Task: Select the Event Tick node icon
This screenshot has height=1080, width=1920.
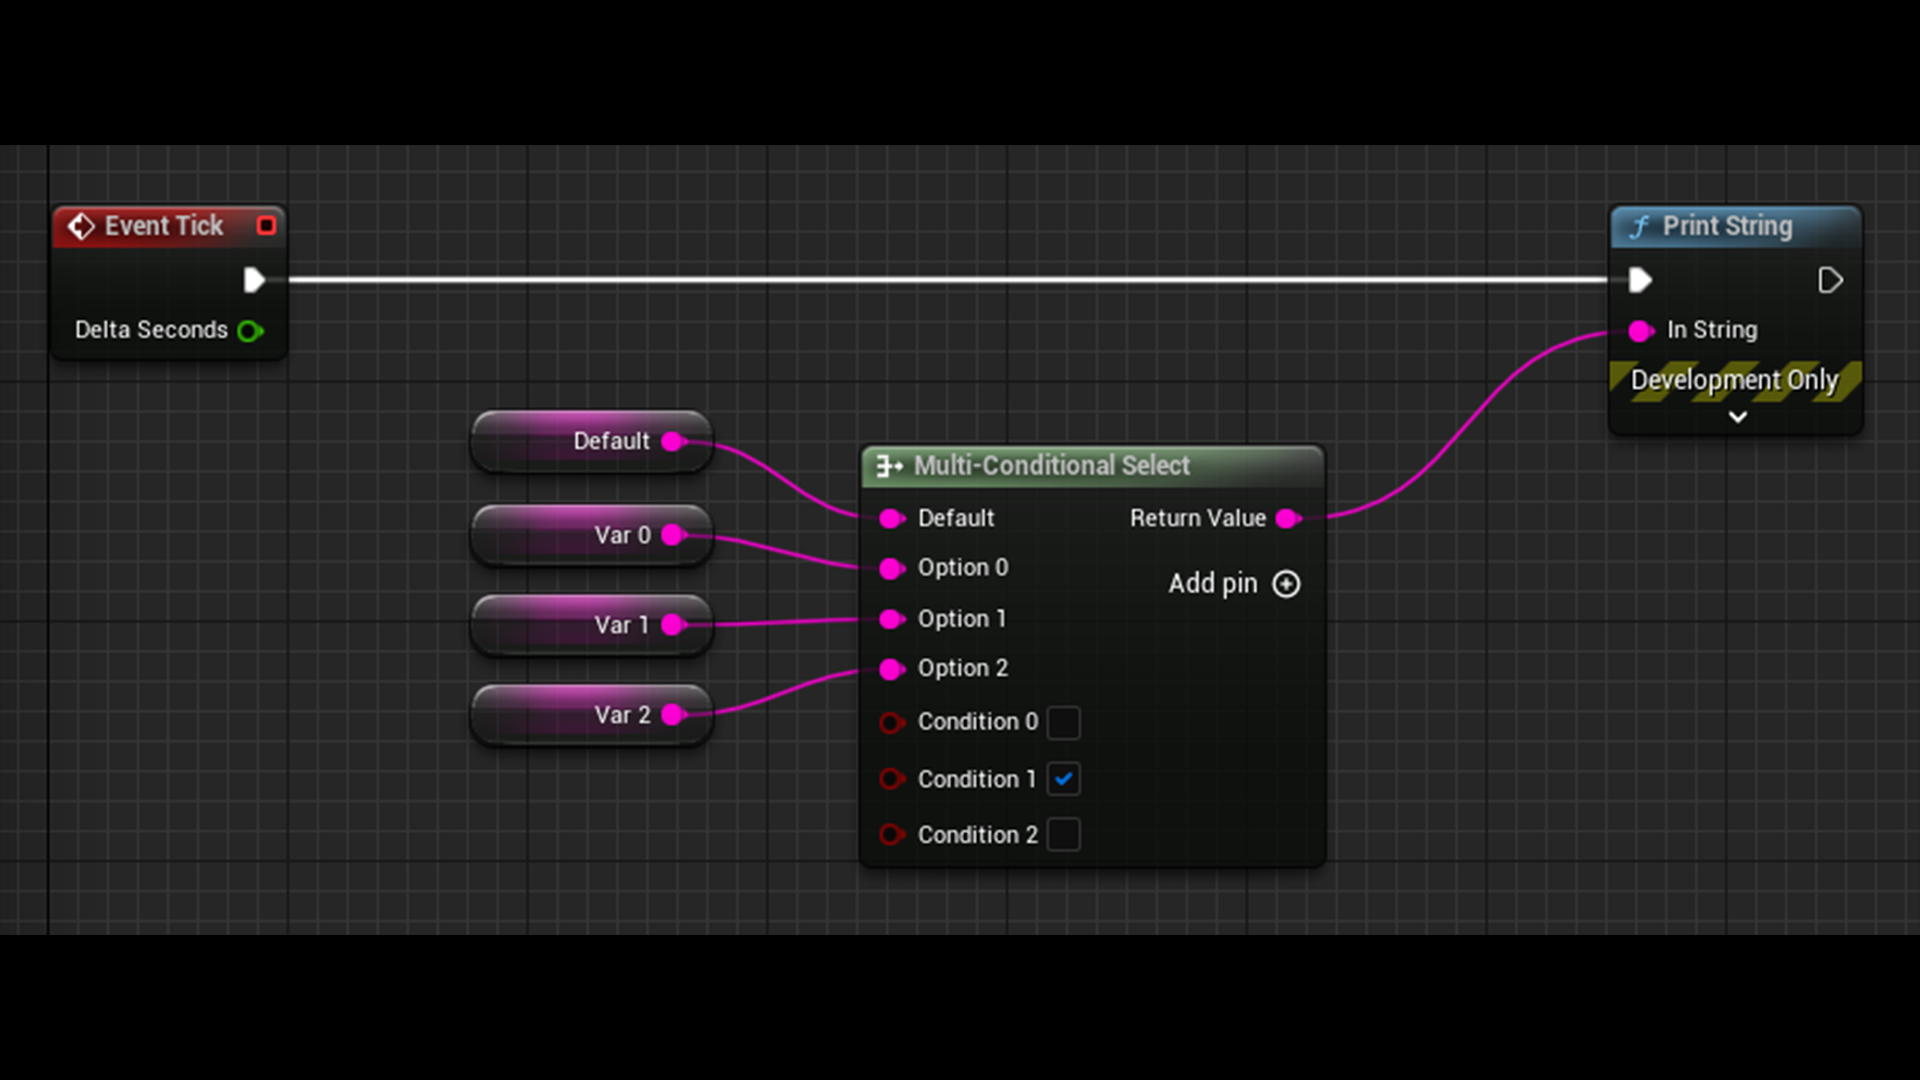Action: point(82,226)
